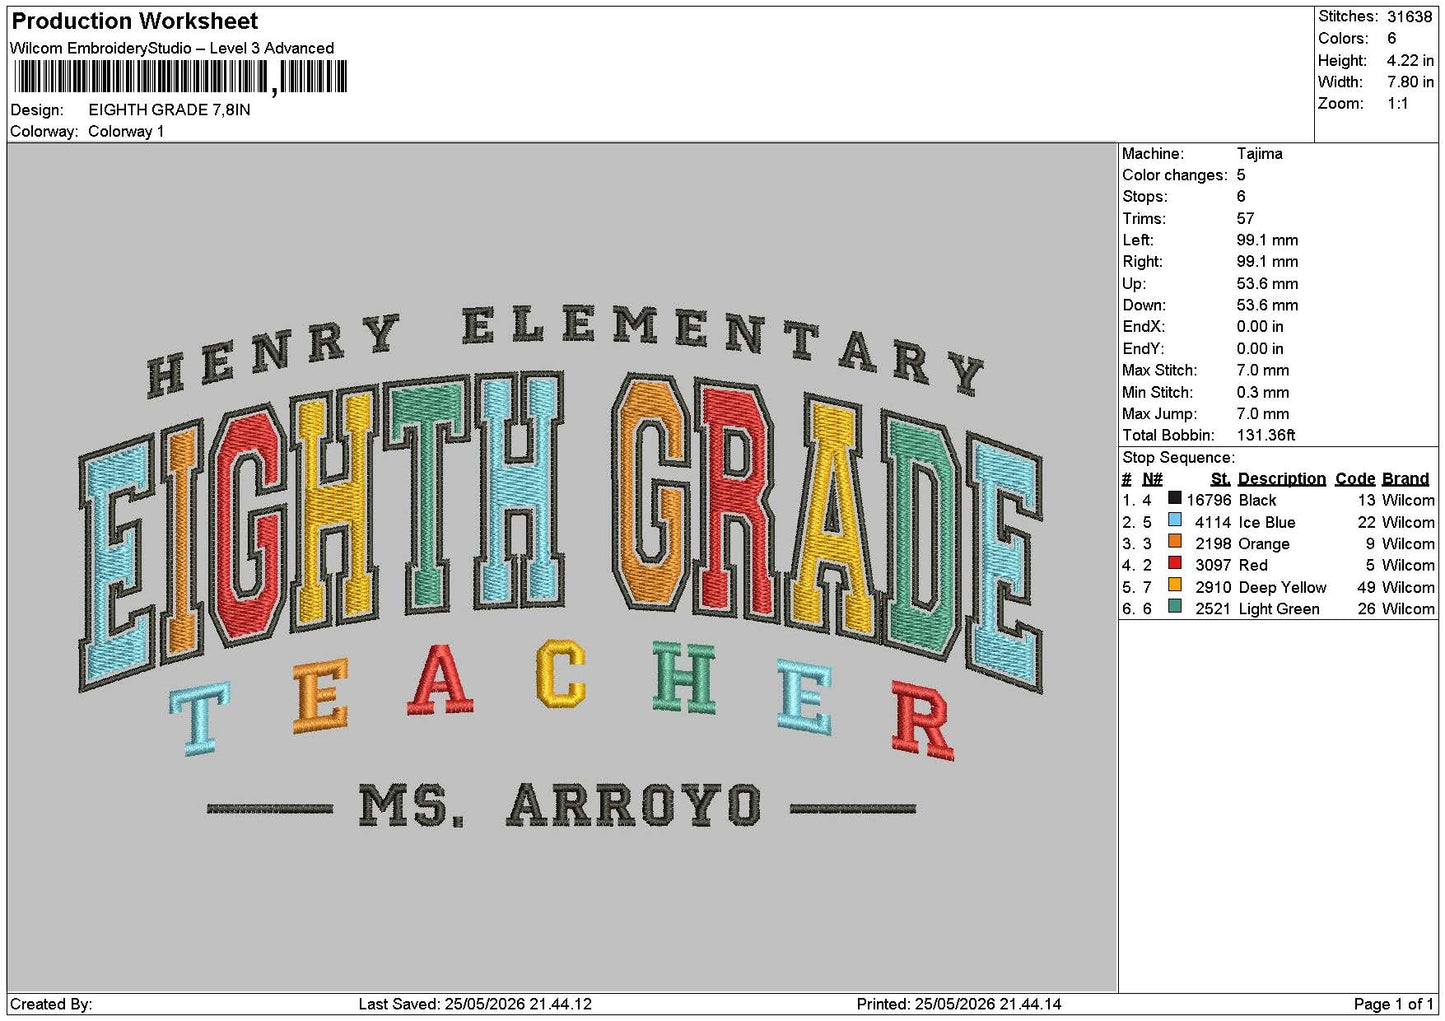
Task: Click 'Printed: 25/05/2026 21.44.14' footer text
Action: 959,1004
